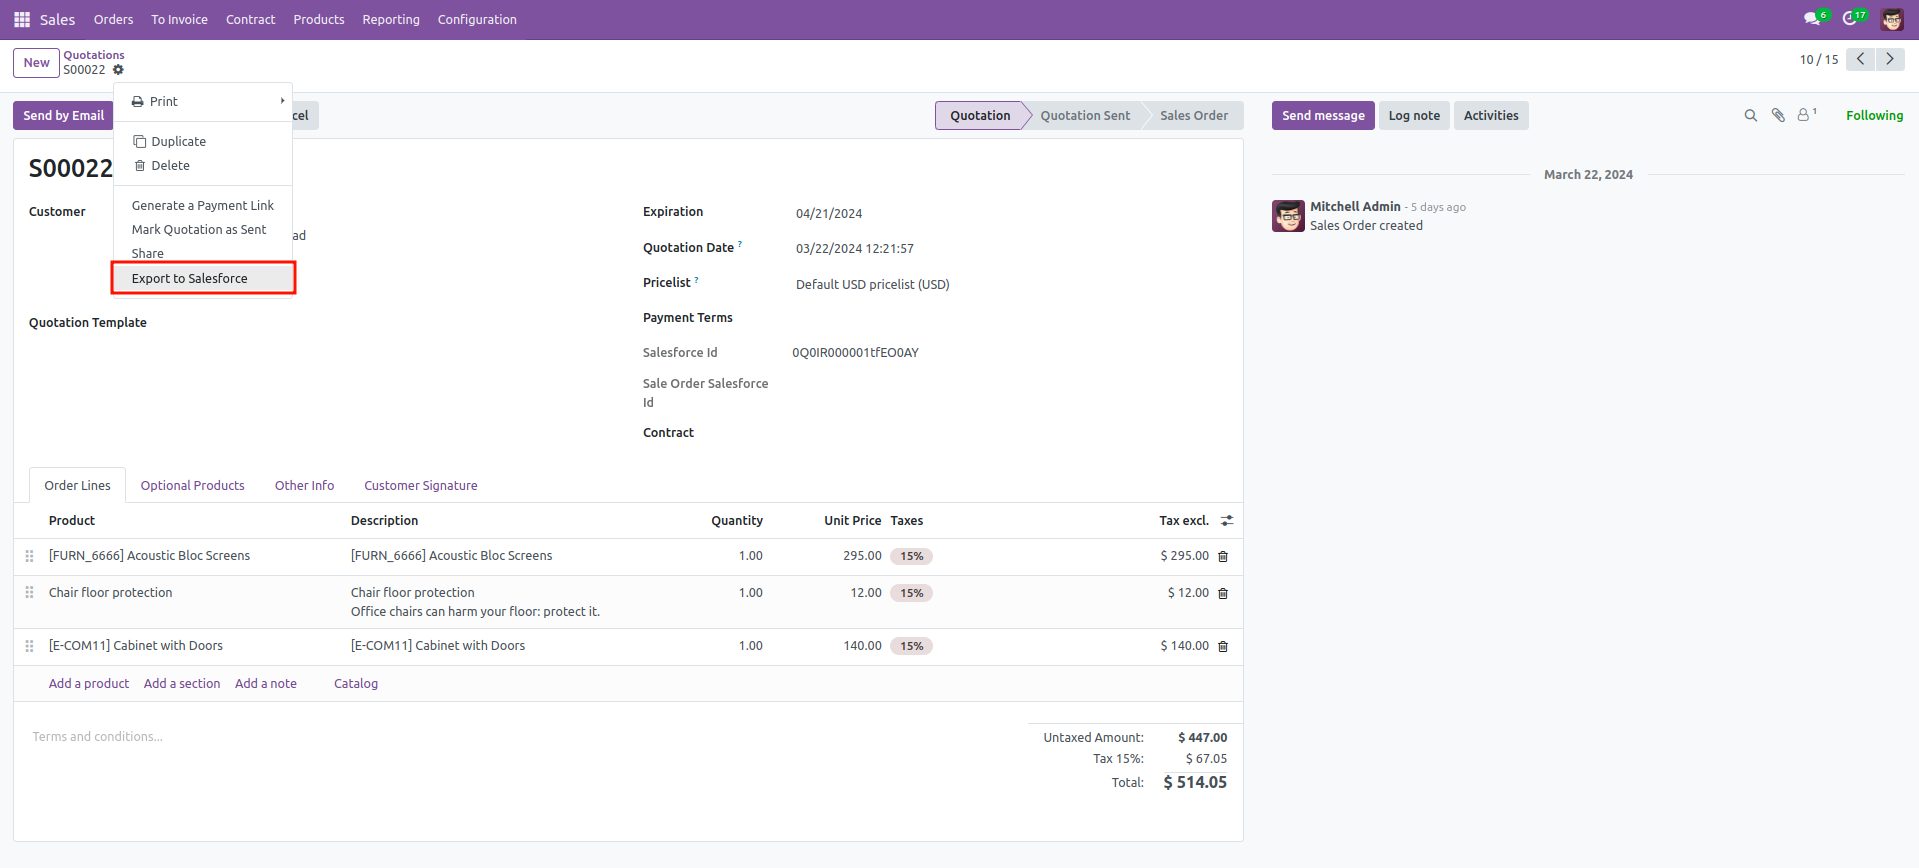Viewport: 1919px width, 868px height.
Task: Click the Following button
Action: (1874, 116)
